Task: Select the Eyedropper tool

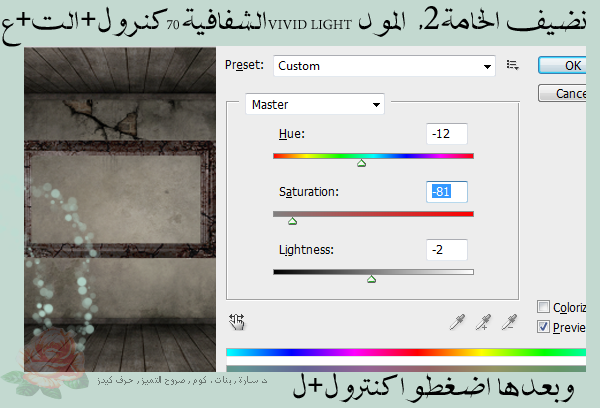Action: pos(459,321)
